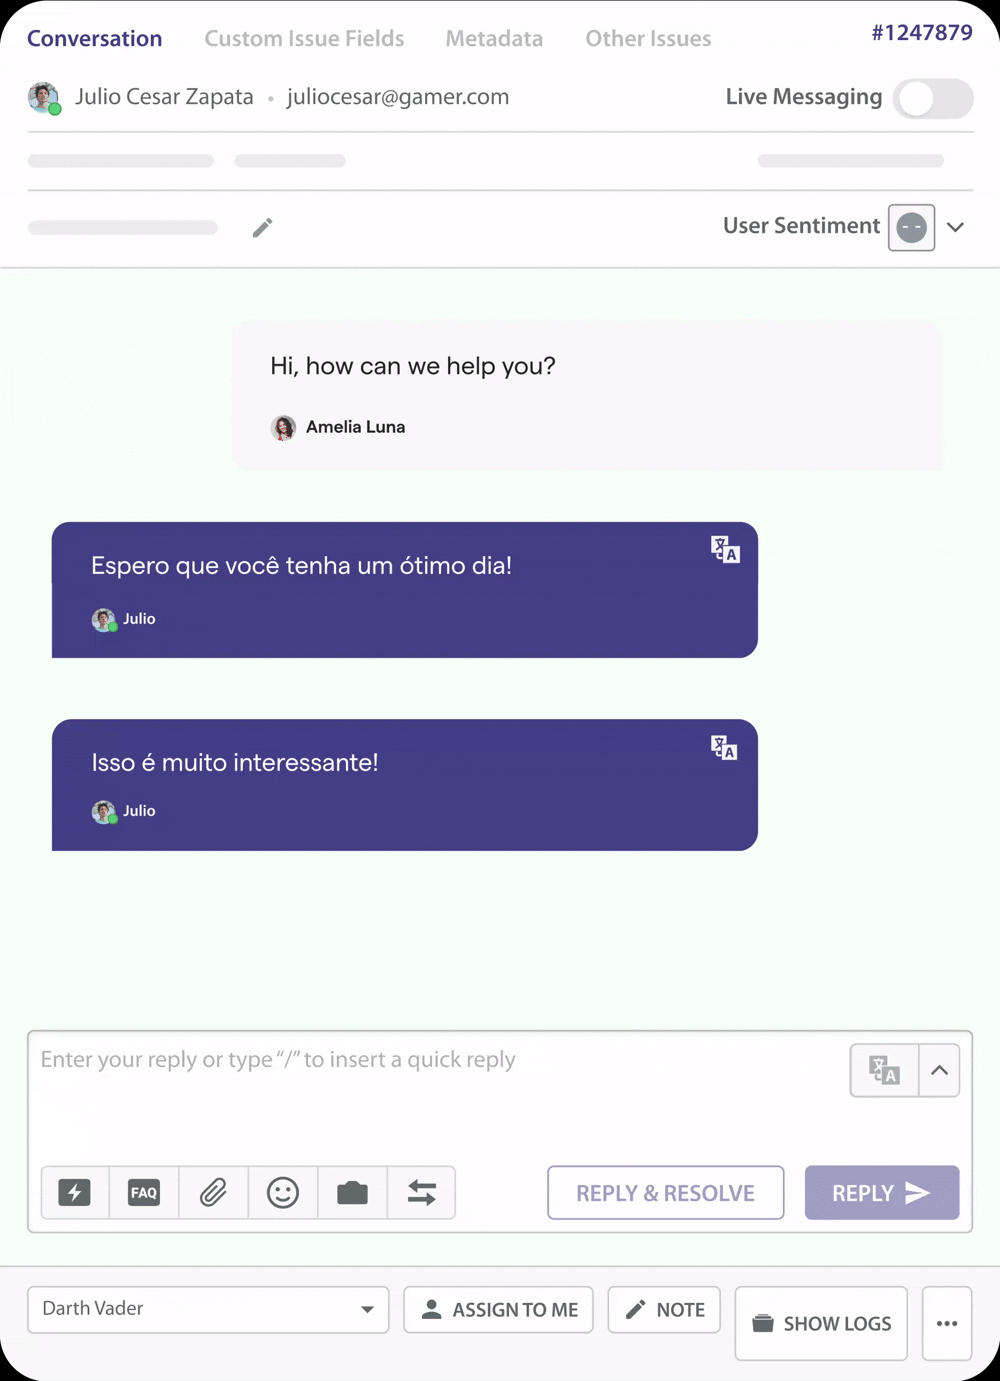Open the Metadata tab
This screenshot has width=1000, height=1381.
point(494,39)
